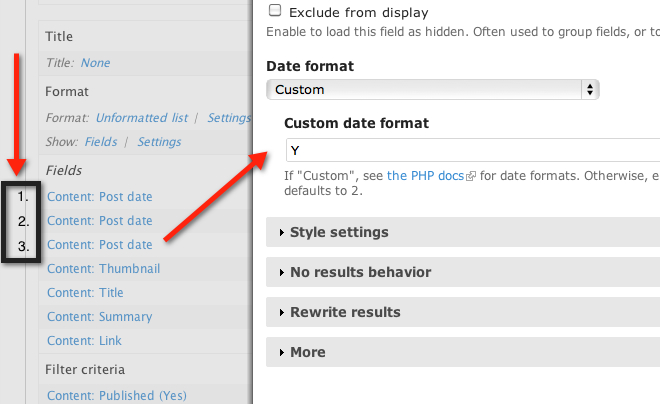This screenshot has height=404, width=660.
Task: Expand the More section
Action: coord(307,352)
